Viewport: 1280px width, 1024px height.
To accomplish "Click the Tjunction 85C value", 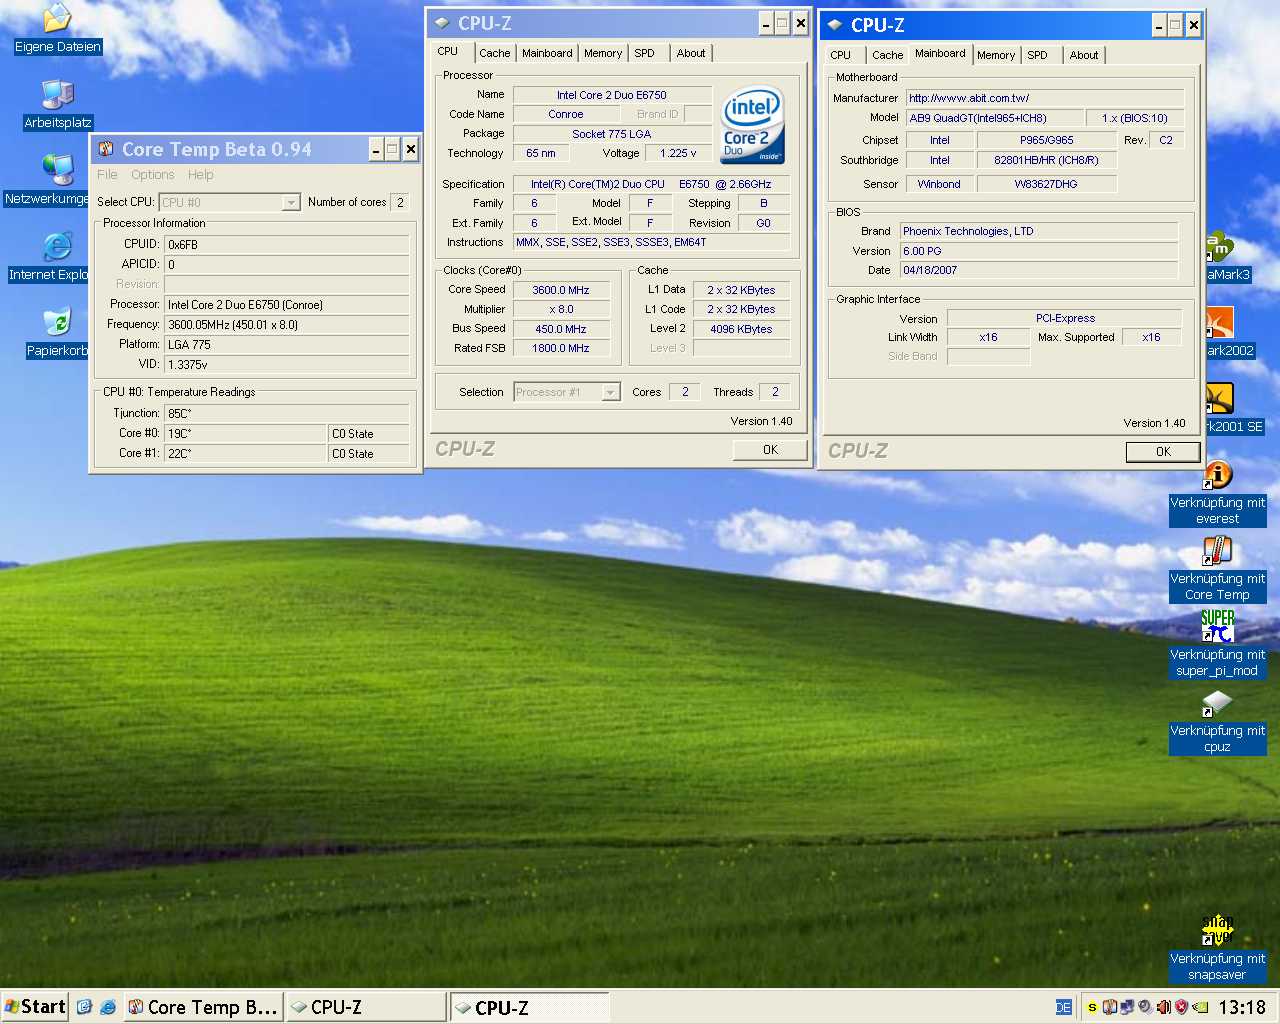I will [287, 413].
